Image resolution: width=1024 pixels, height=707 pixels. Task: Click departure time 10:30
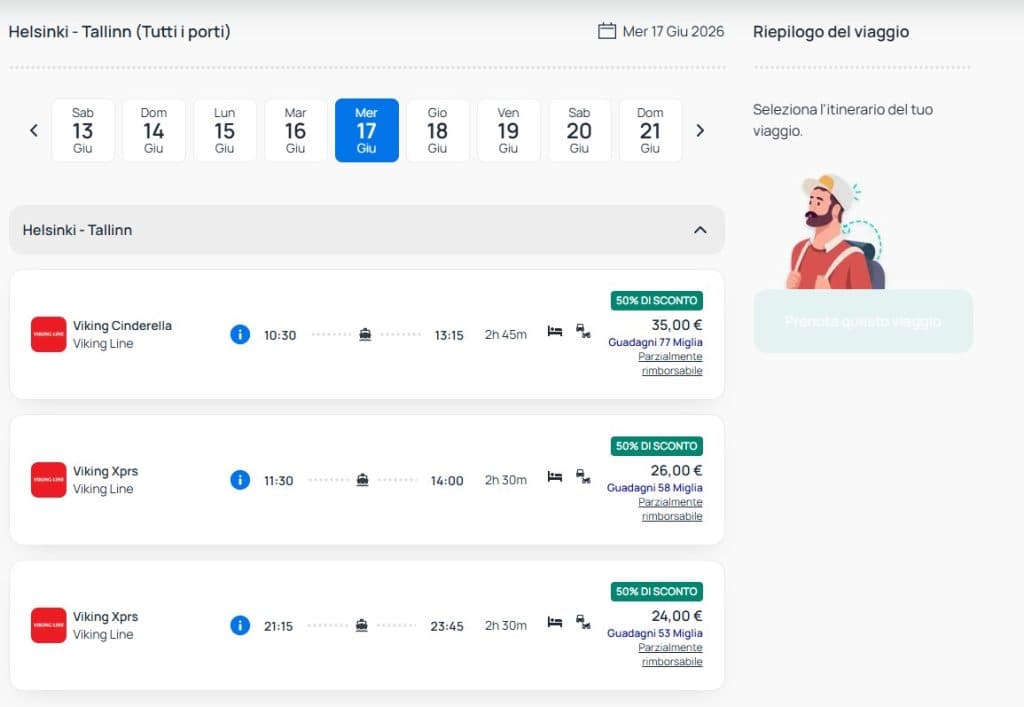(280, 335)
